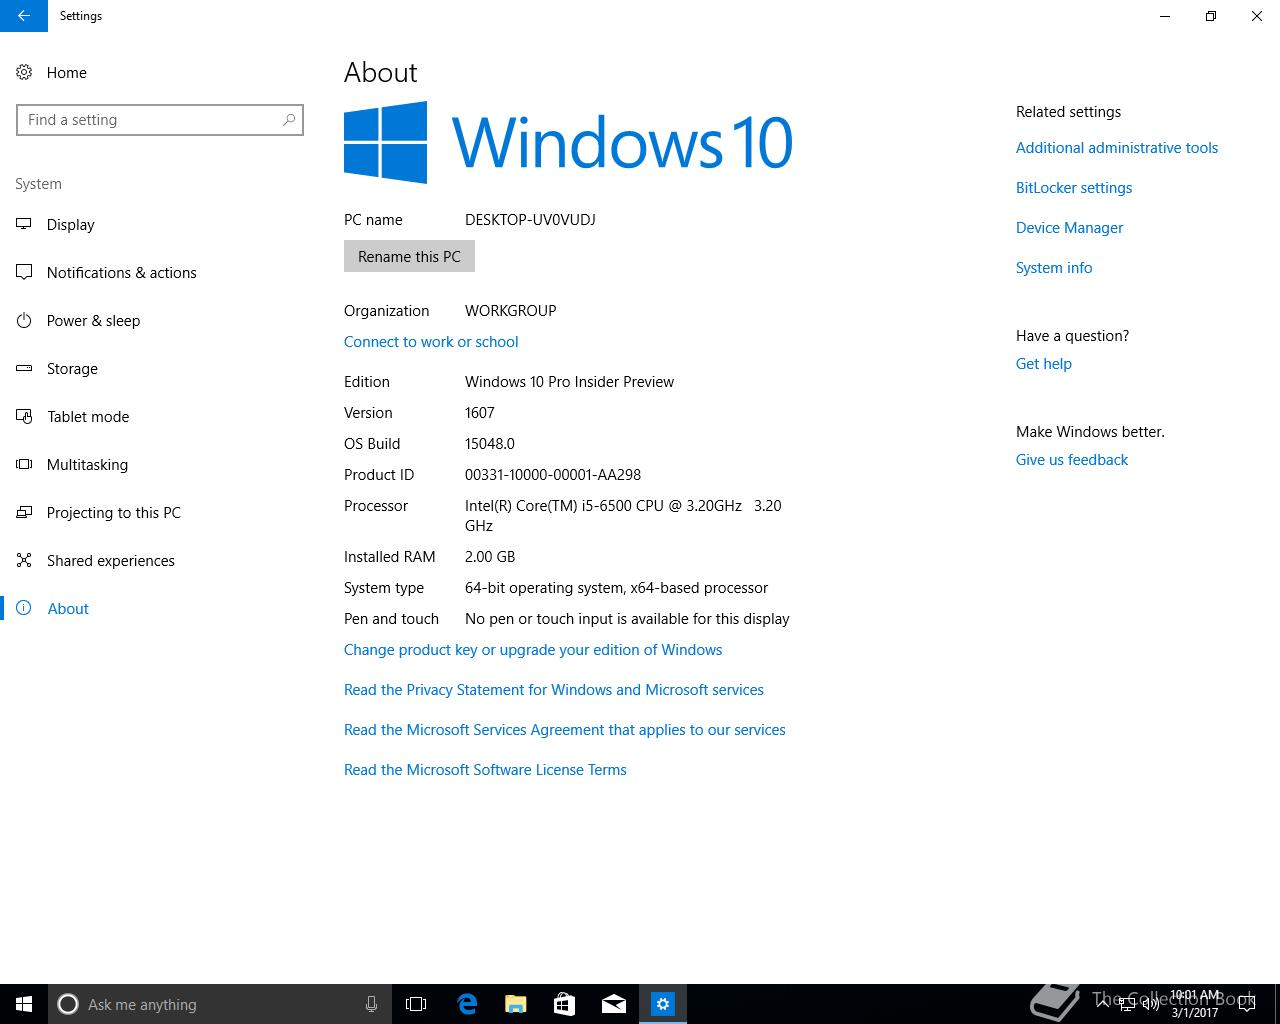Viewport: 1280px width, 1024px height.
Task: Open the taskbar clock and date
Action: [x=1196, y=1004]
